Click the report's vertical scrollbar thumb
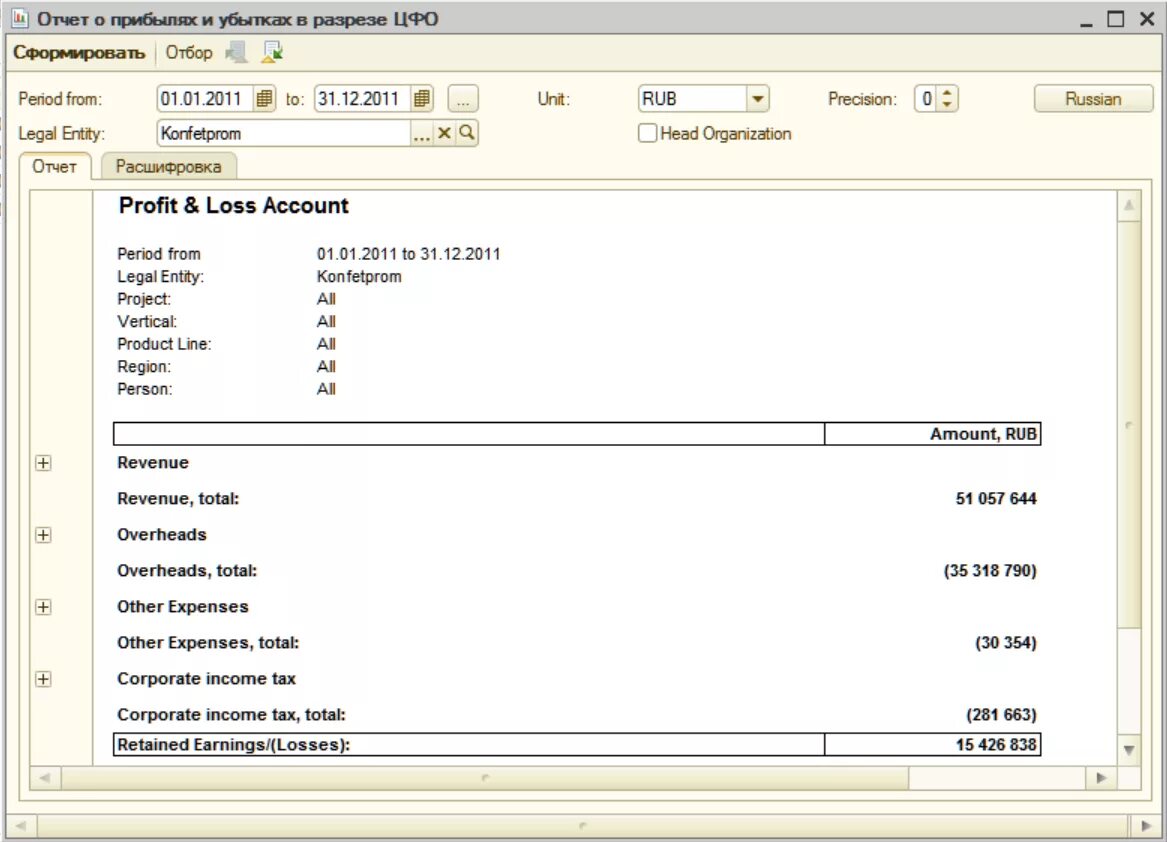This screenshot has height=842, width=1167. (x=1129, y=424)
